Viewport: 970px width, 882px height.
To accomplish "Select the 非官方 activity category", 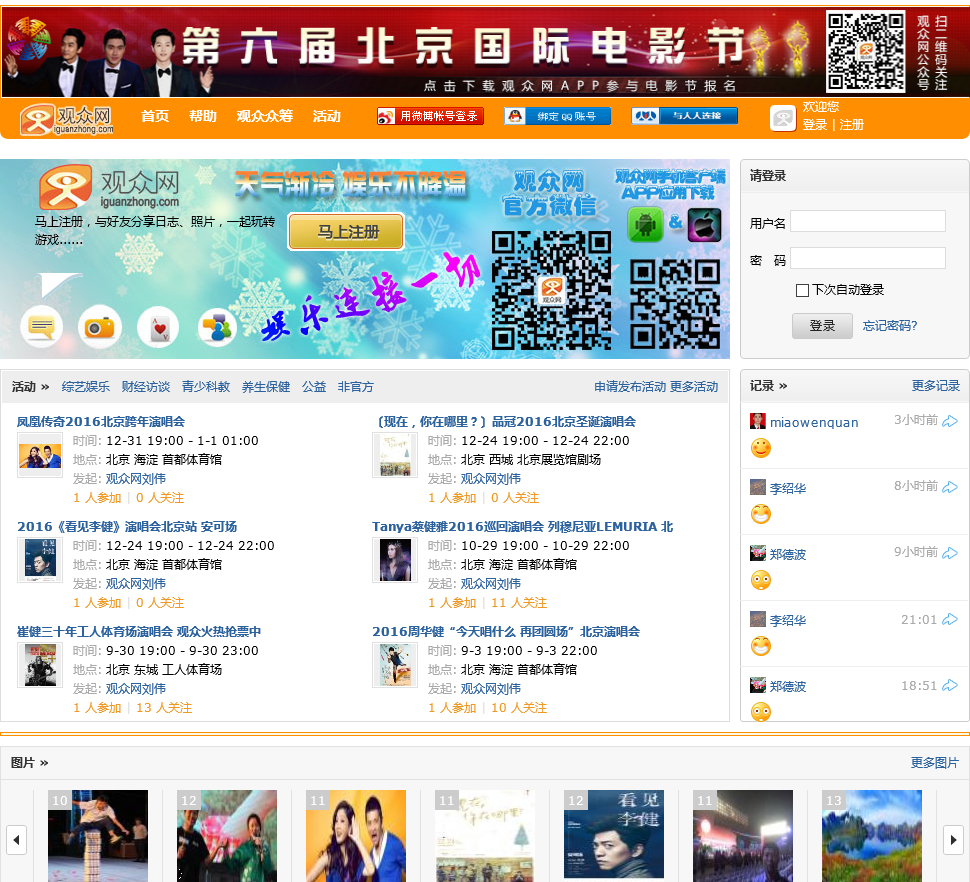I will 356,387.
